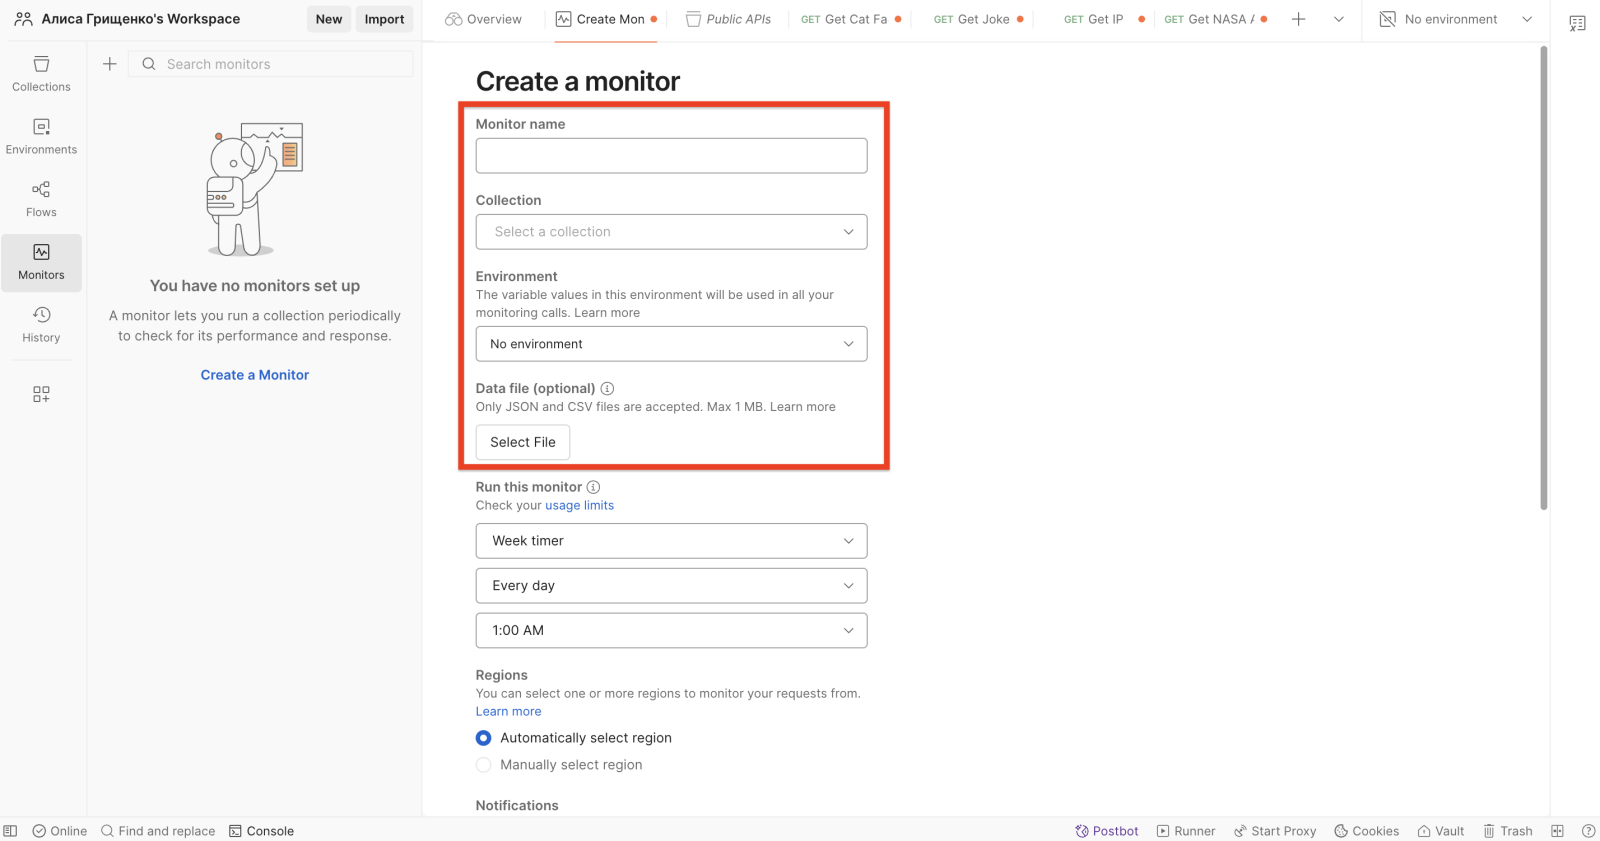
Task: Click the Select File button
Action: coord(523,442)
